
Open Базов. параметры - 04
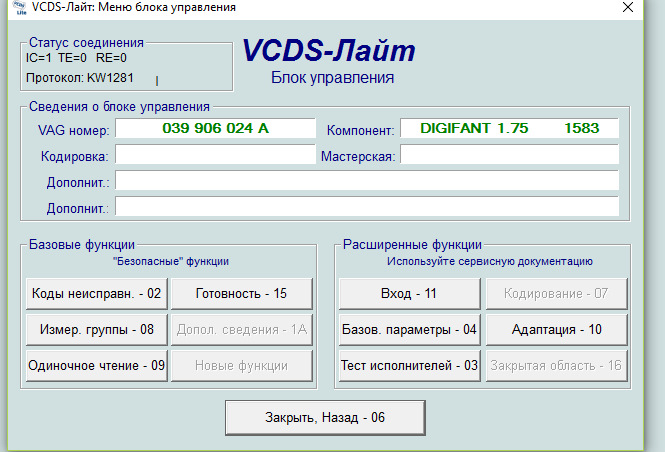[x=410, y=329]
